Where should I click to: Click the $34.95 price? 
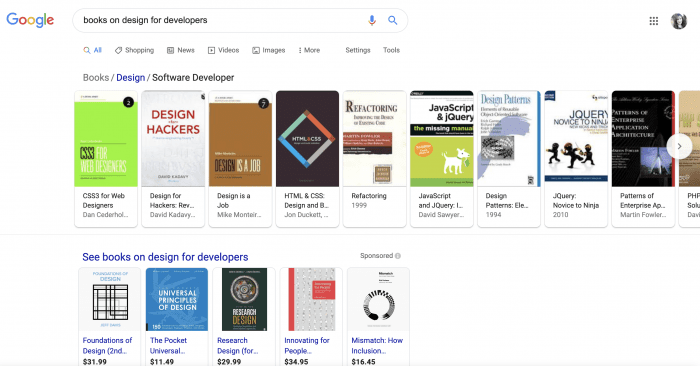(x=296, y=362)
